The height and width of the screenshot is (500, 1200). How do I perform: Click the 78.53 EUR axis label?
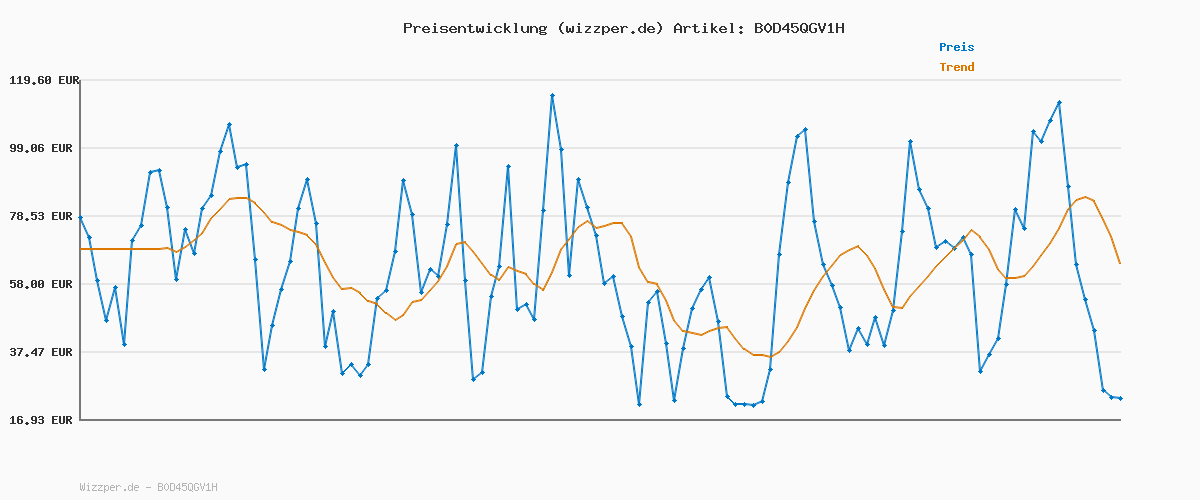pyautogui.click(x=42, y=216)
